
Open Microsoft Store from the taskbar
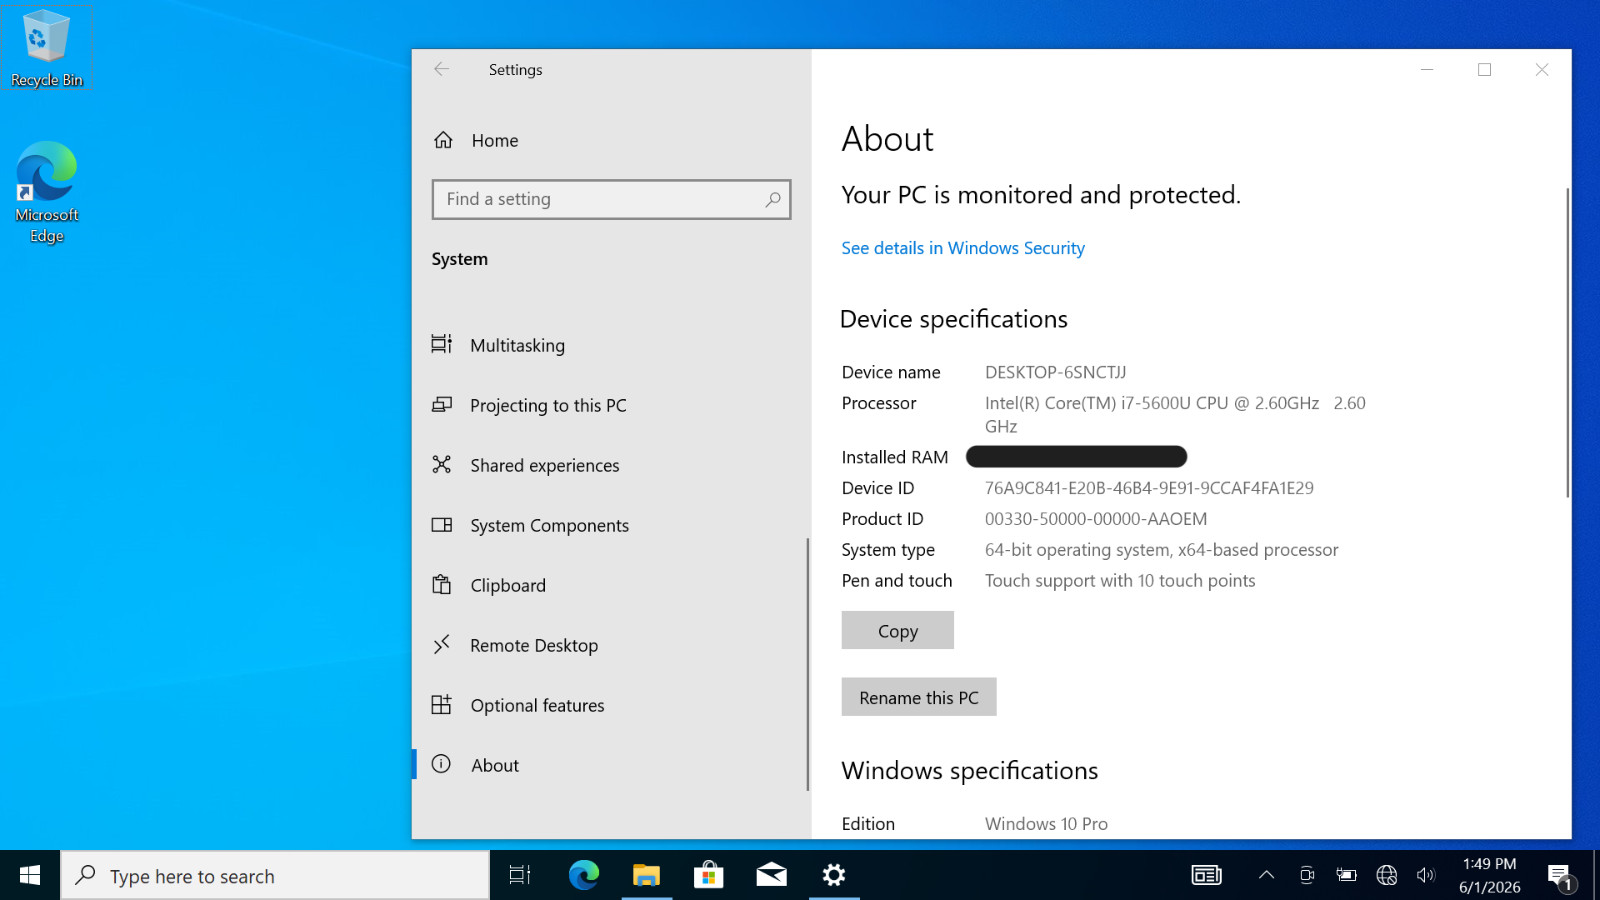(x=709, y=875)
